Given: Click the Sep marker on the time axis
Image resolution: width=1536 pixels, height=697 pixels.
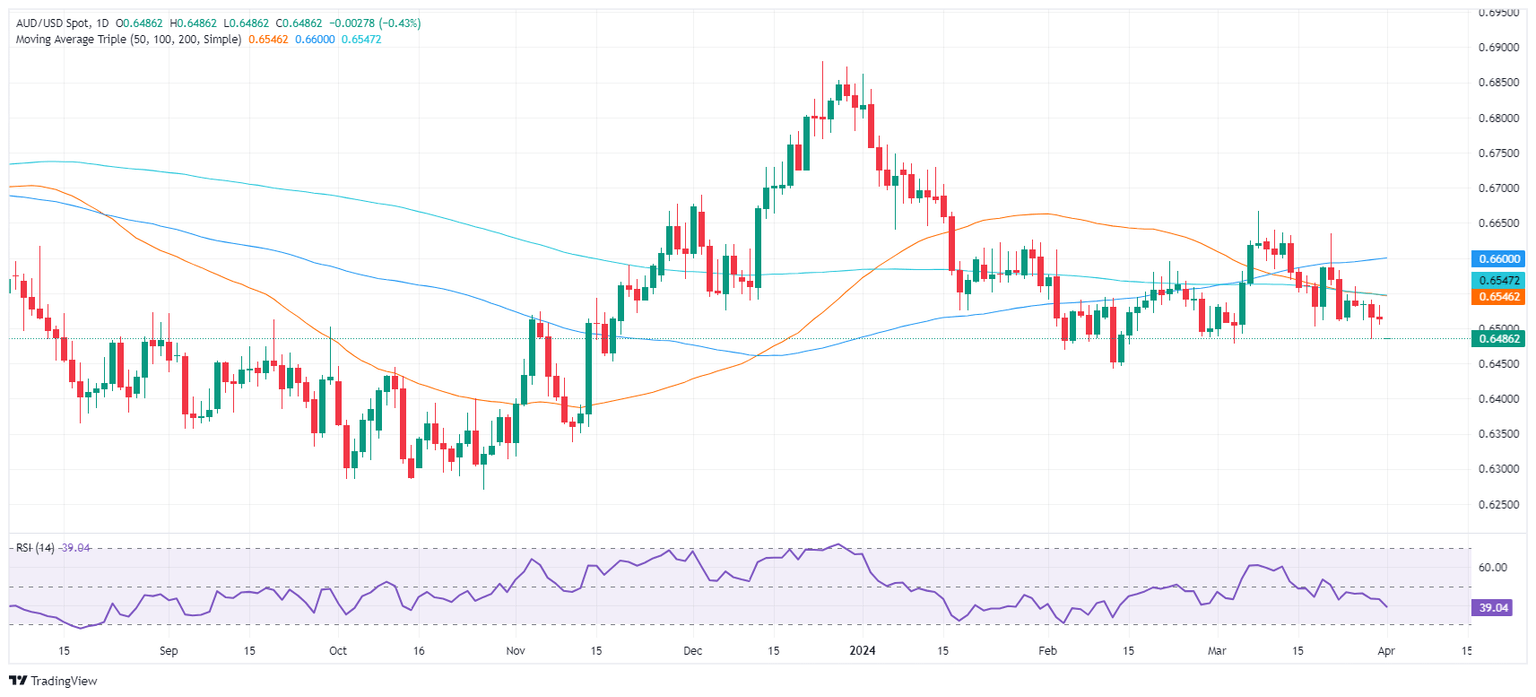Looking at the screenshot, I should tap(167, 649).
